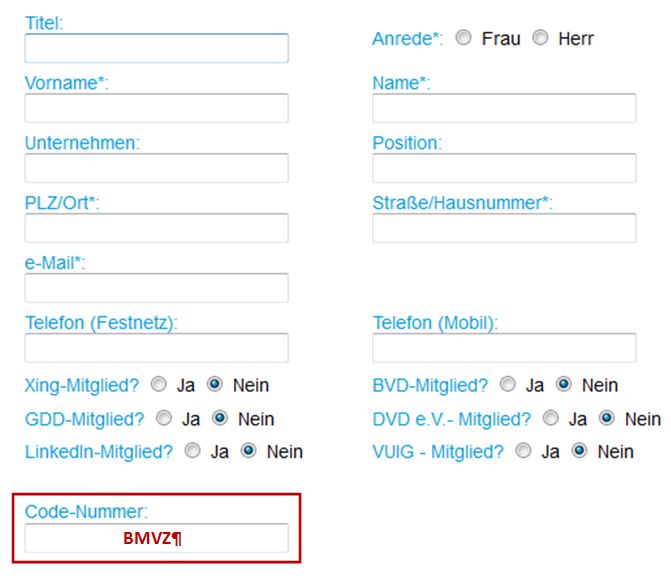671x578 pixels.
Task: Choose Ja for Xing-Mitglied
Action: pyautogui.click(x=159, y=384)
